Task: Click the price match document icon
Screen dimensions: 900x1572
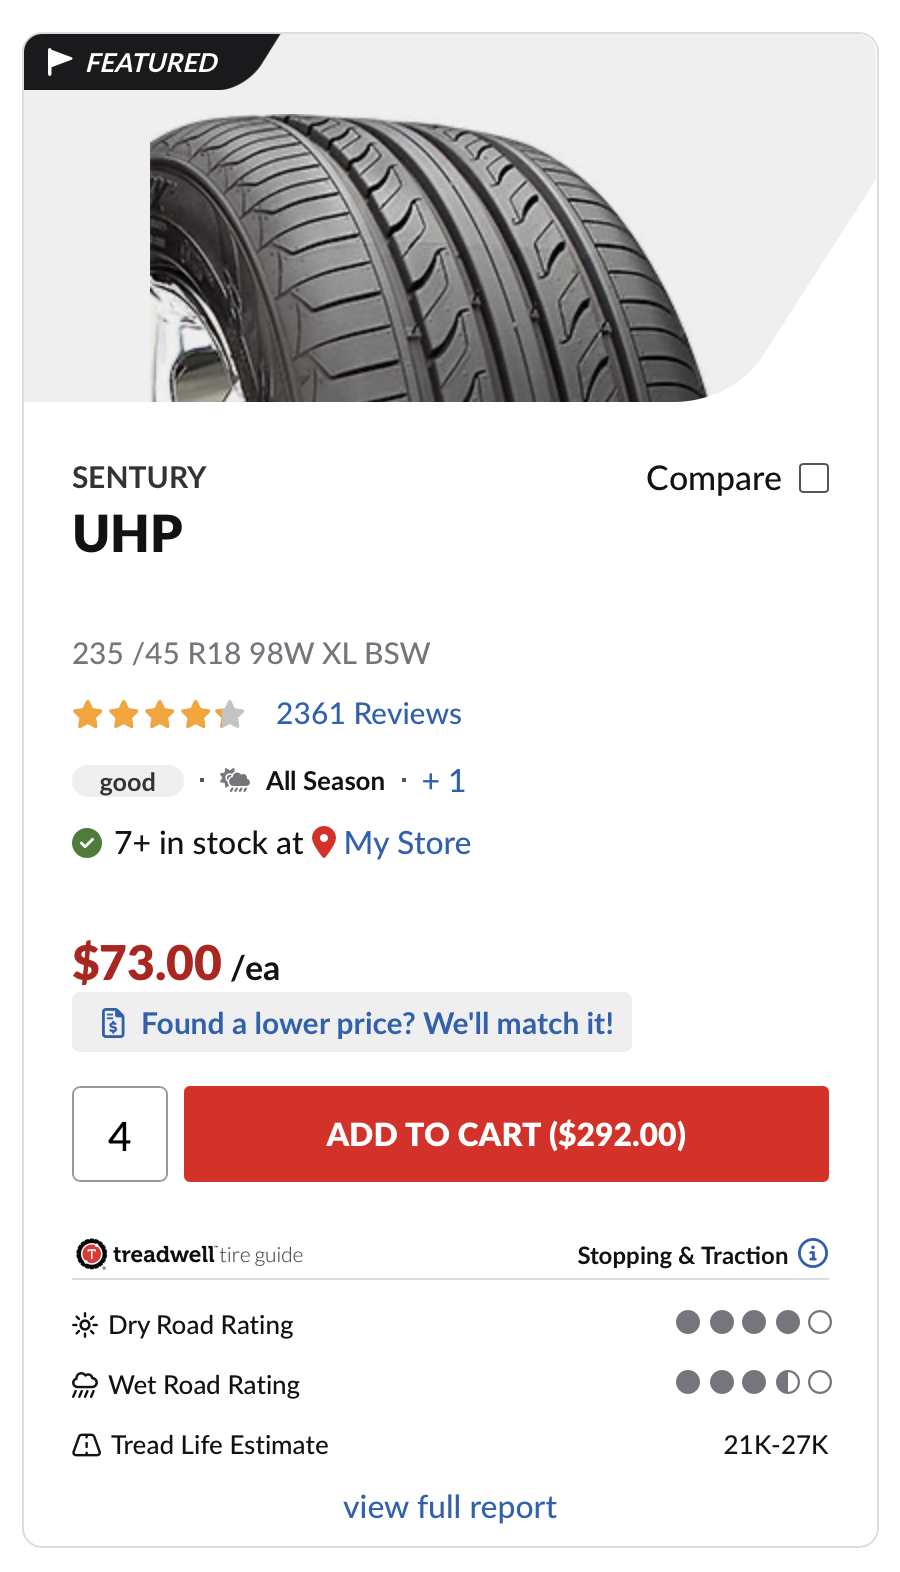Action: tap(113, 1023)
